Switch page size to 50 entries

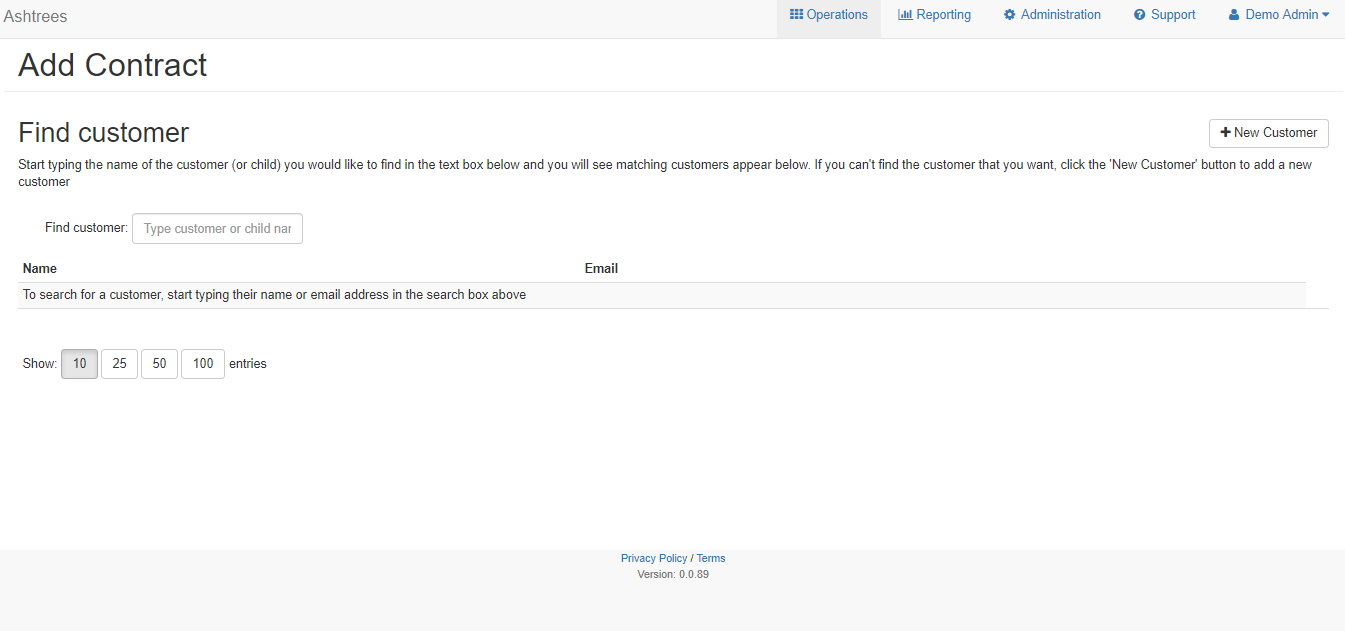159,364
